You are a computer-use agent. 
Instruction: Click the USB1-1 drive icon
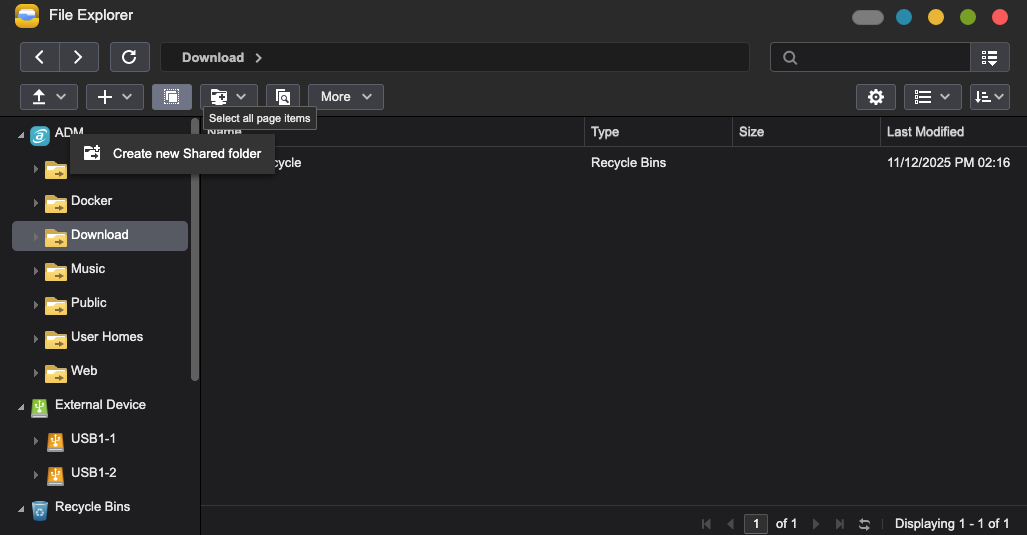[56, 442]
